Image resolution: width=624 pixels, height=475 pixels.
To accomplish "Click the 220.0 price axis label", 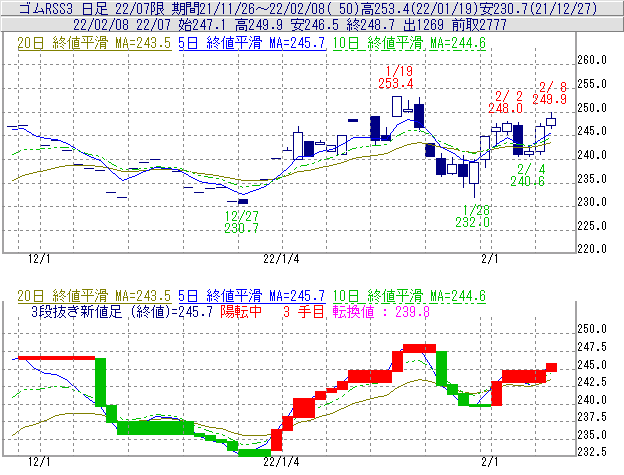I will point(592,249).
